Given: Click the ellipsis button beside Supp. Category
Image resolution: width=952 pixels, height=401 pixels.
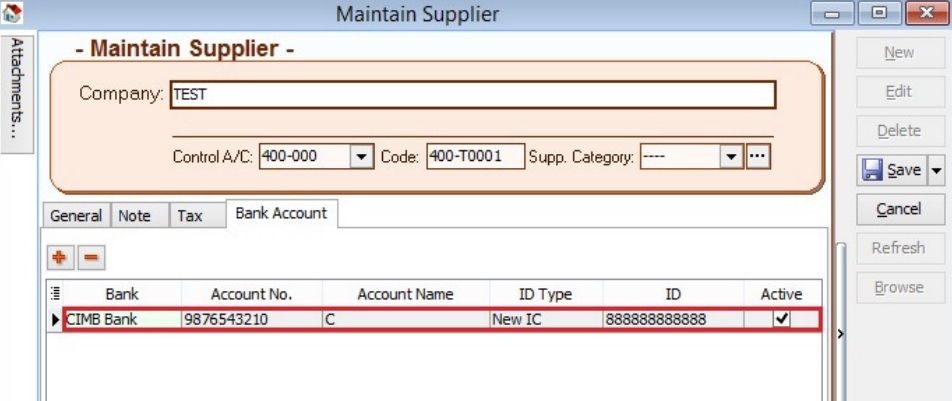Looking at the screenshot, I should 759,157.
